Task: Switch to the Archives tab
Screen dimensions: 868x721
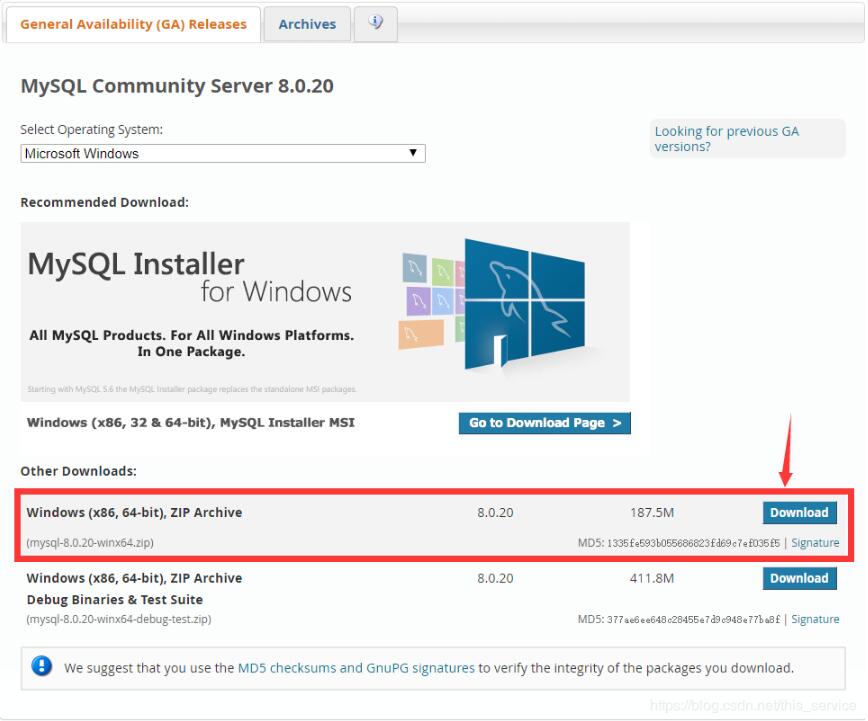Action: tap(307, 24)
